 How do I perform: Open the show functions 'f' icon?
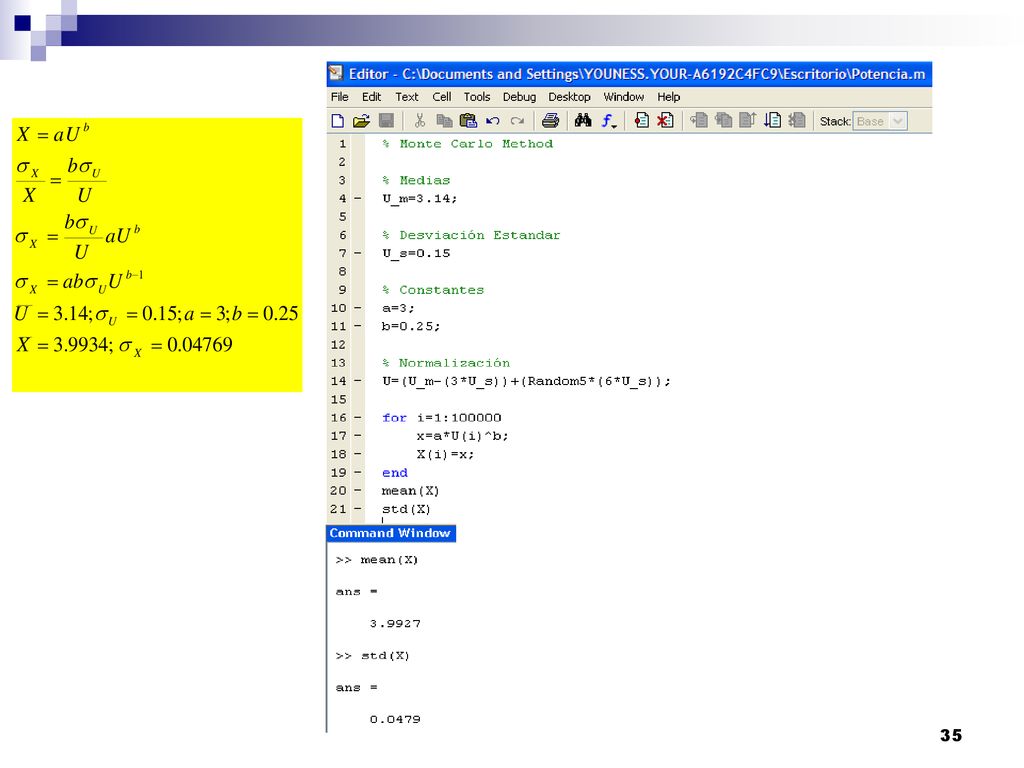(609, 121)
